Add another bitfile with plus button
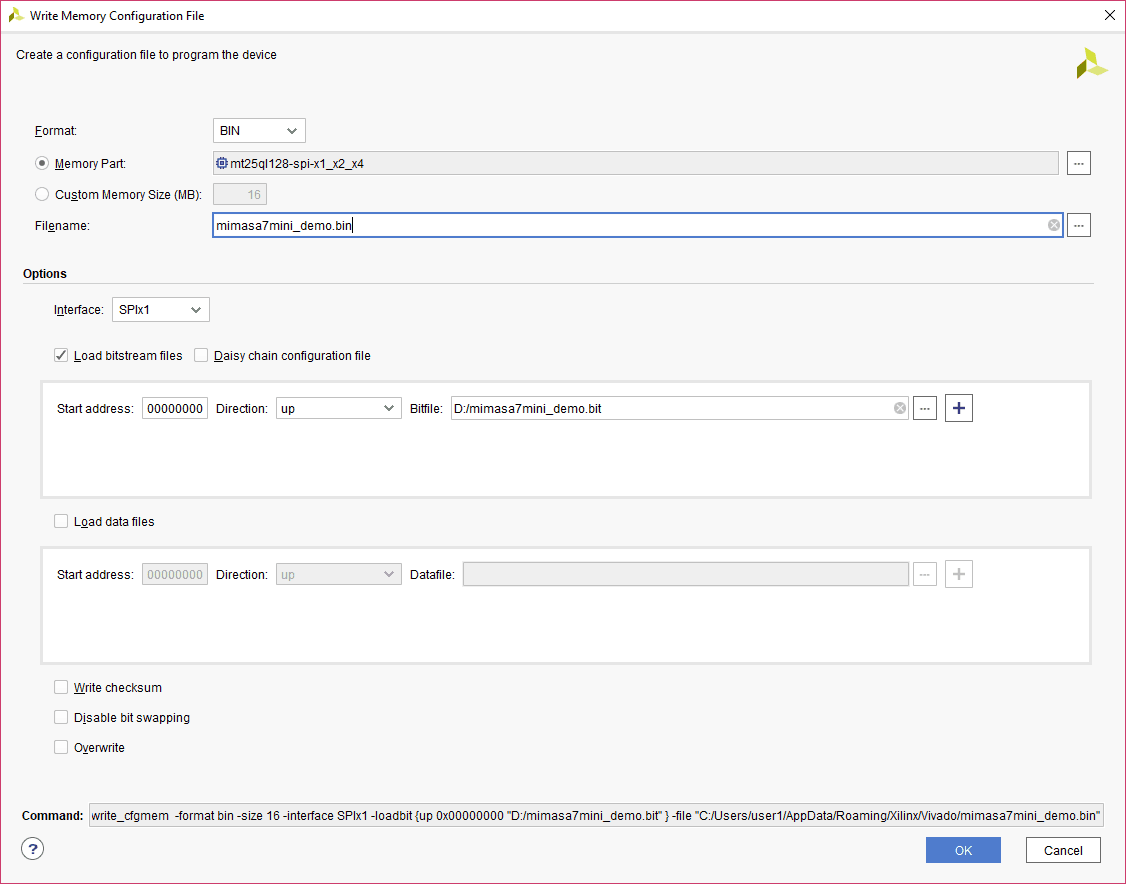1126x884 pixels. click(958, 408)
